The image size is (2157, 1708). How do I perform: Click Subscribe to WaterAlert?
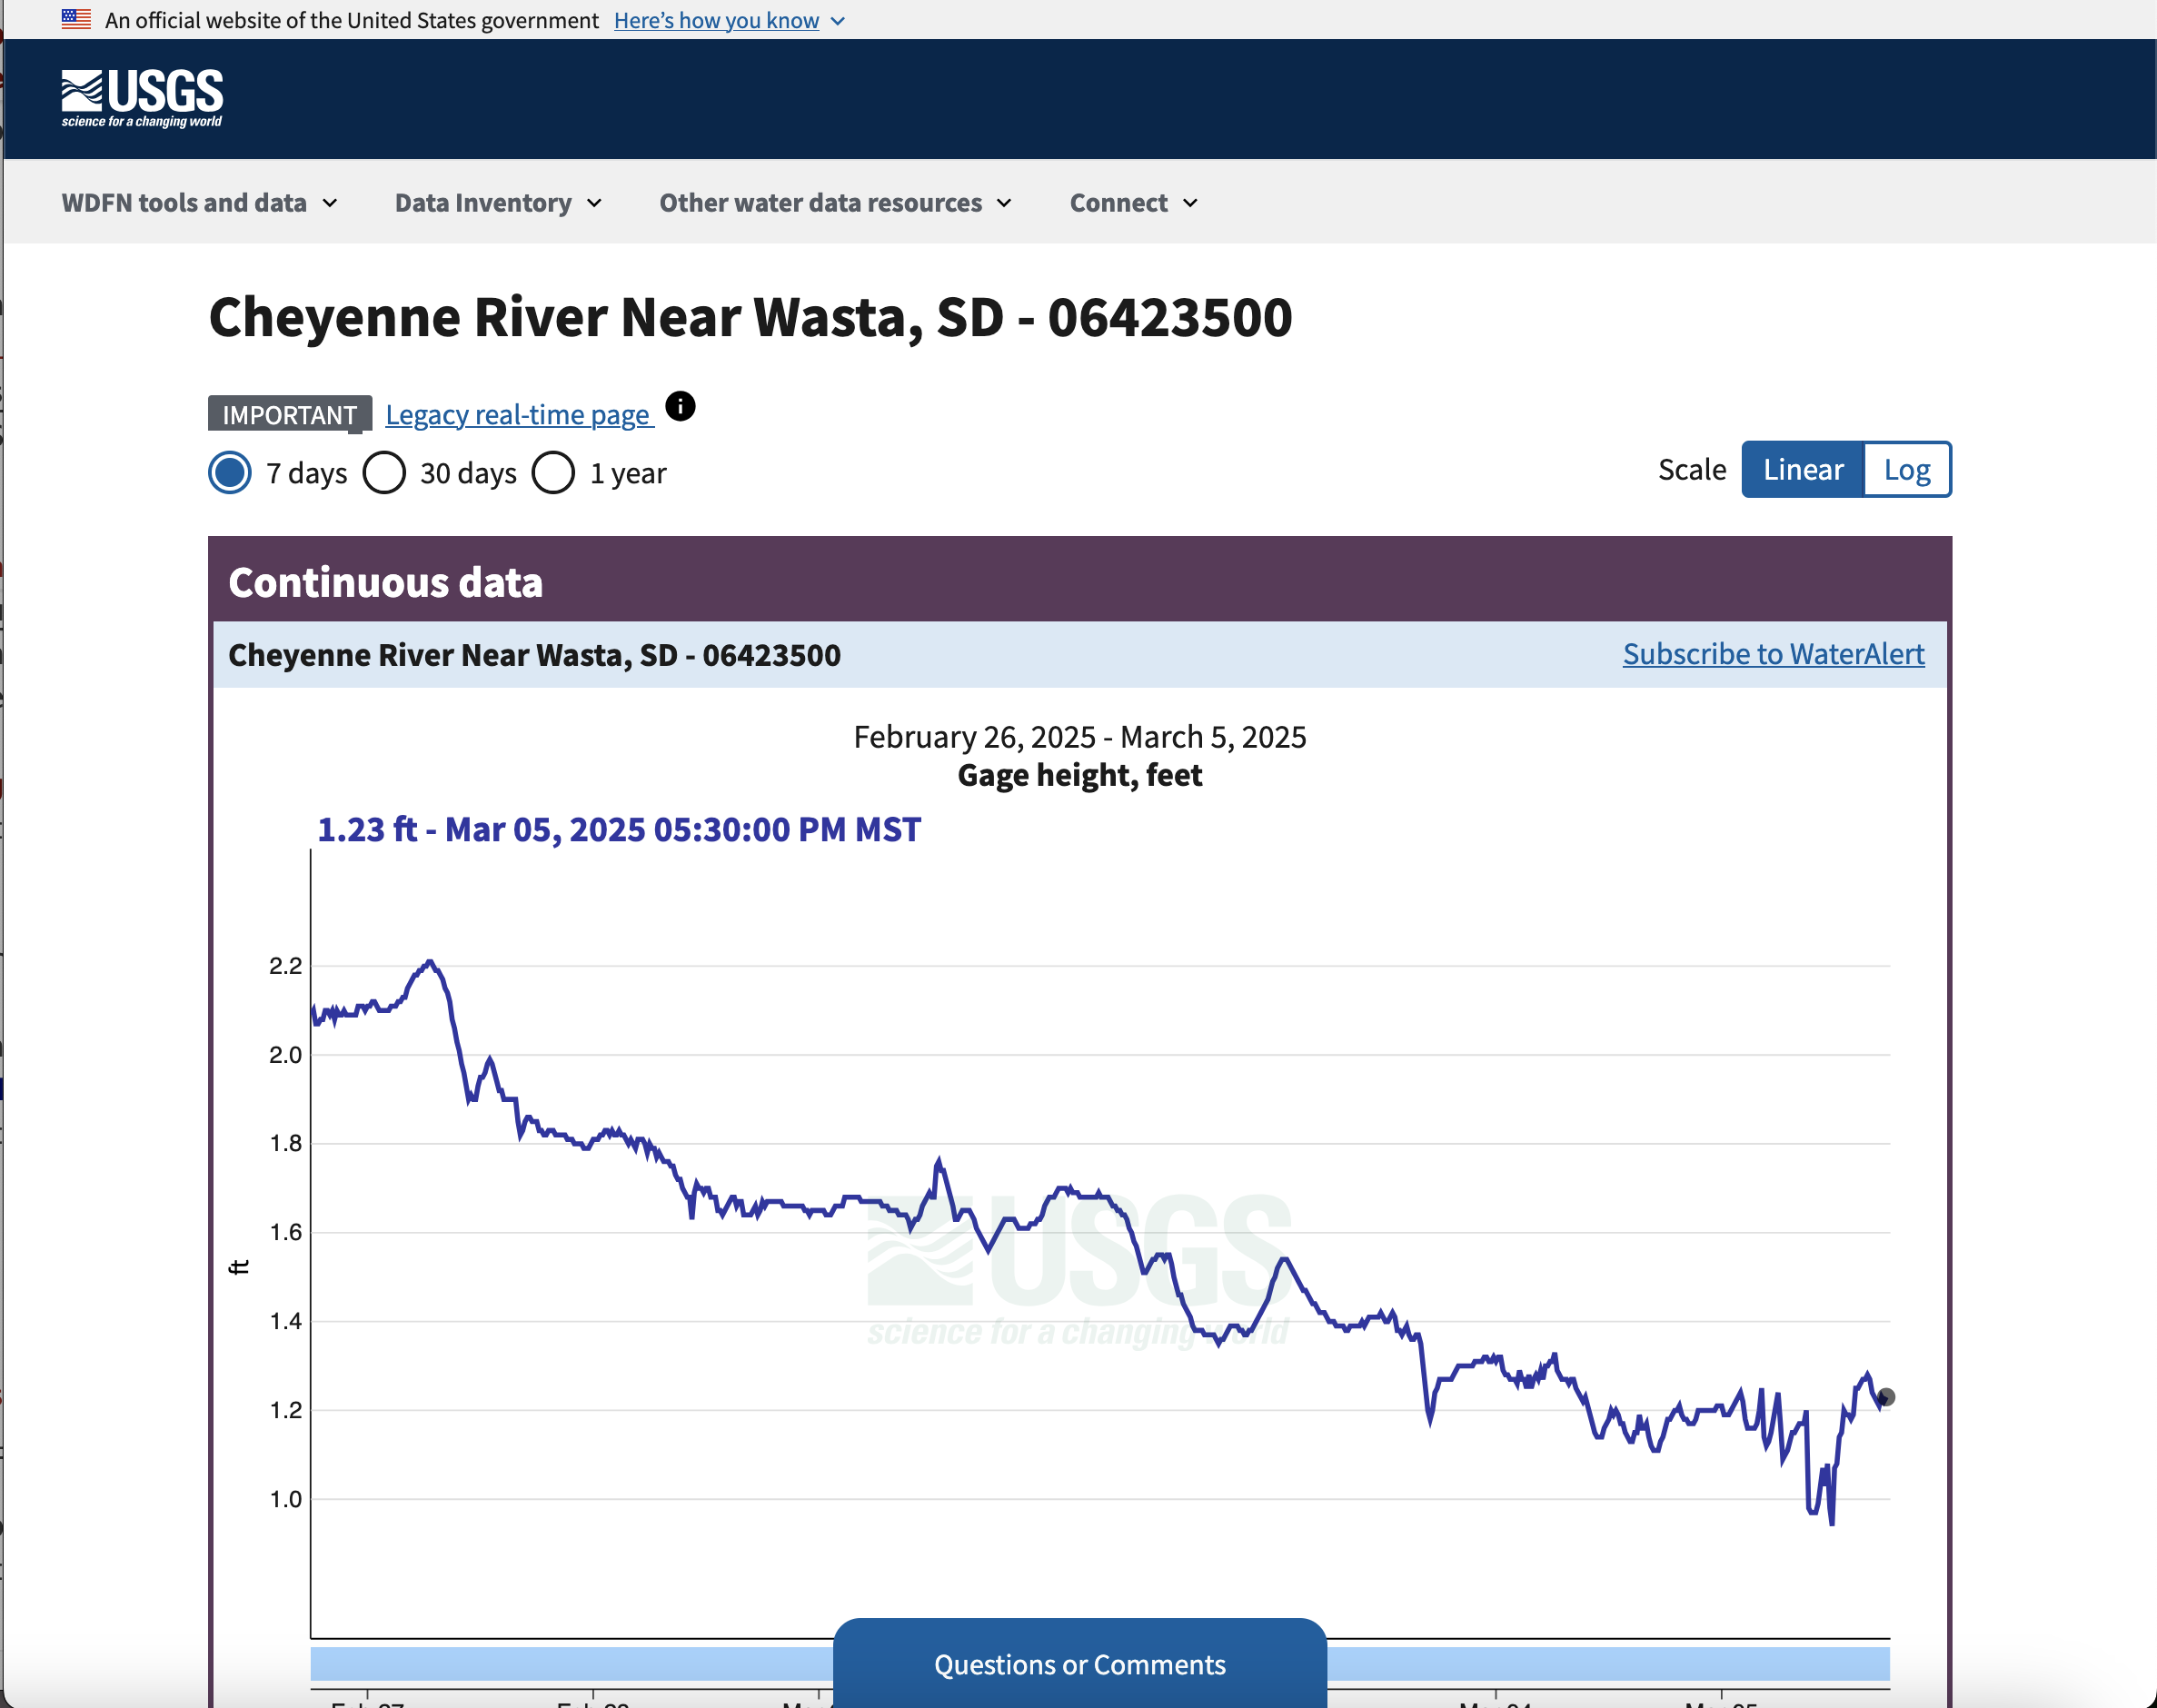coord(1773,654)
